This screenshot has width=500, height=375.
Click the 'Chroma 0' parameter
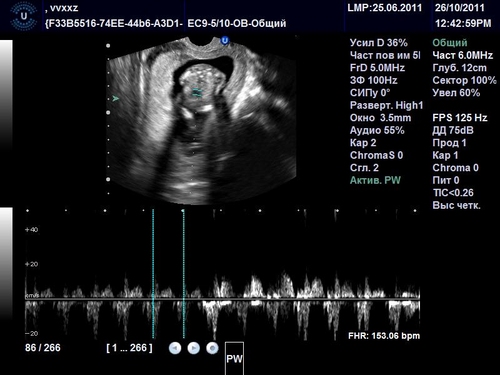point(456,168)
